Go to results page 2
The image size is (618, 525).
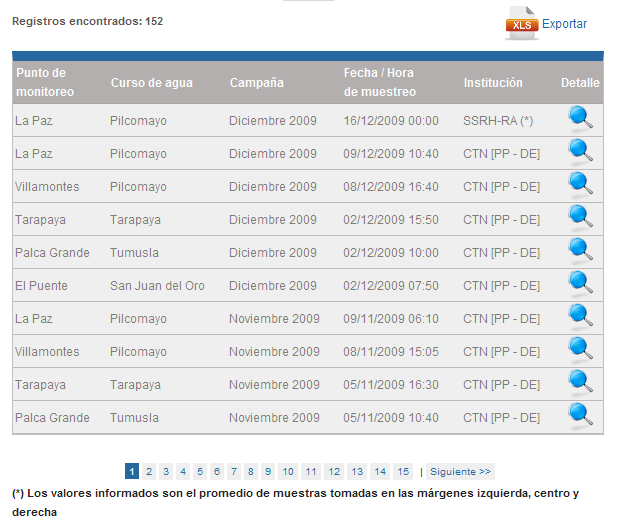pos(149,471)
